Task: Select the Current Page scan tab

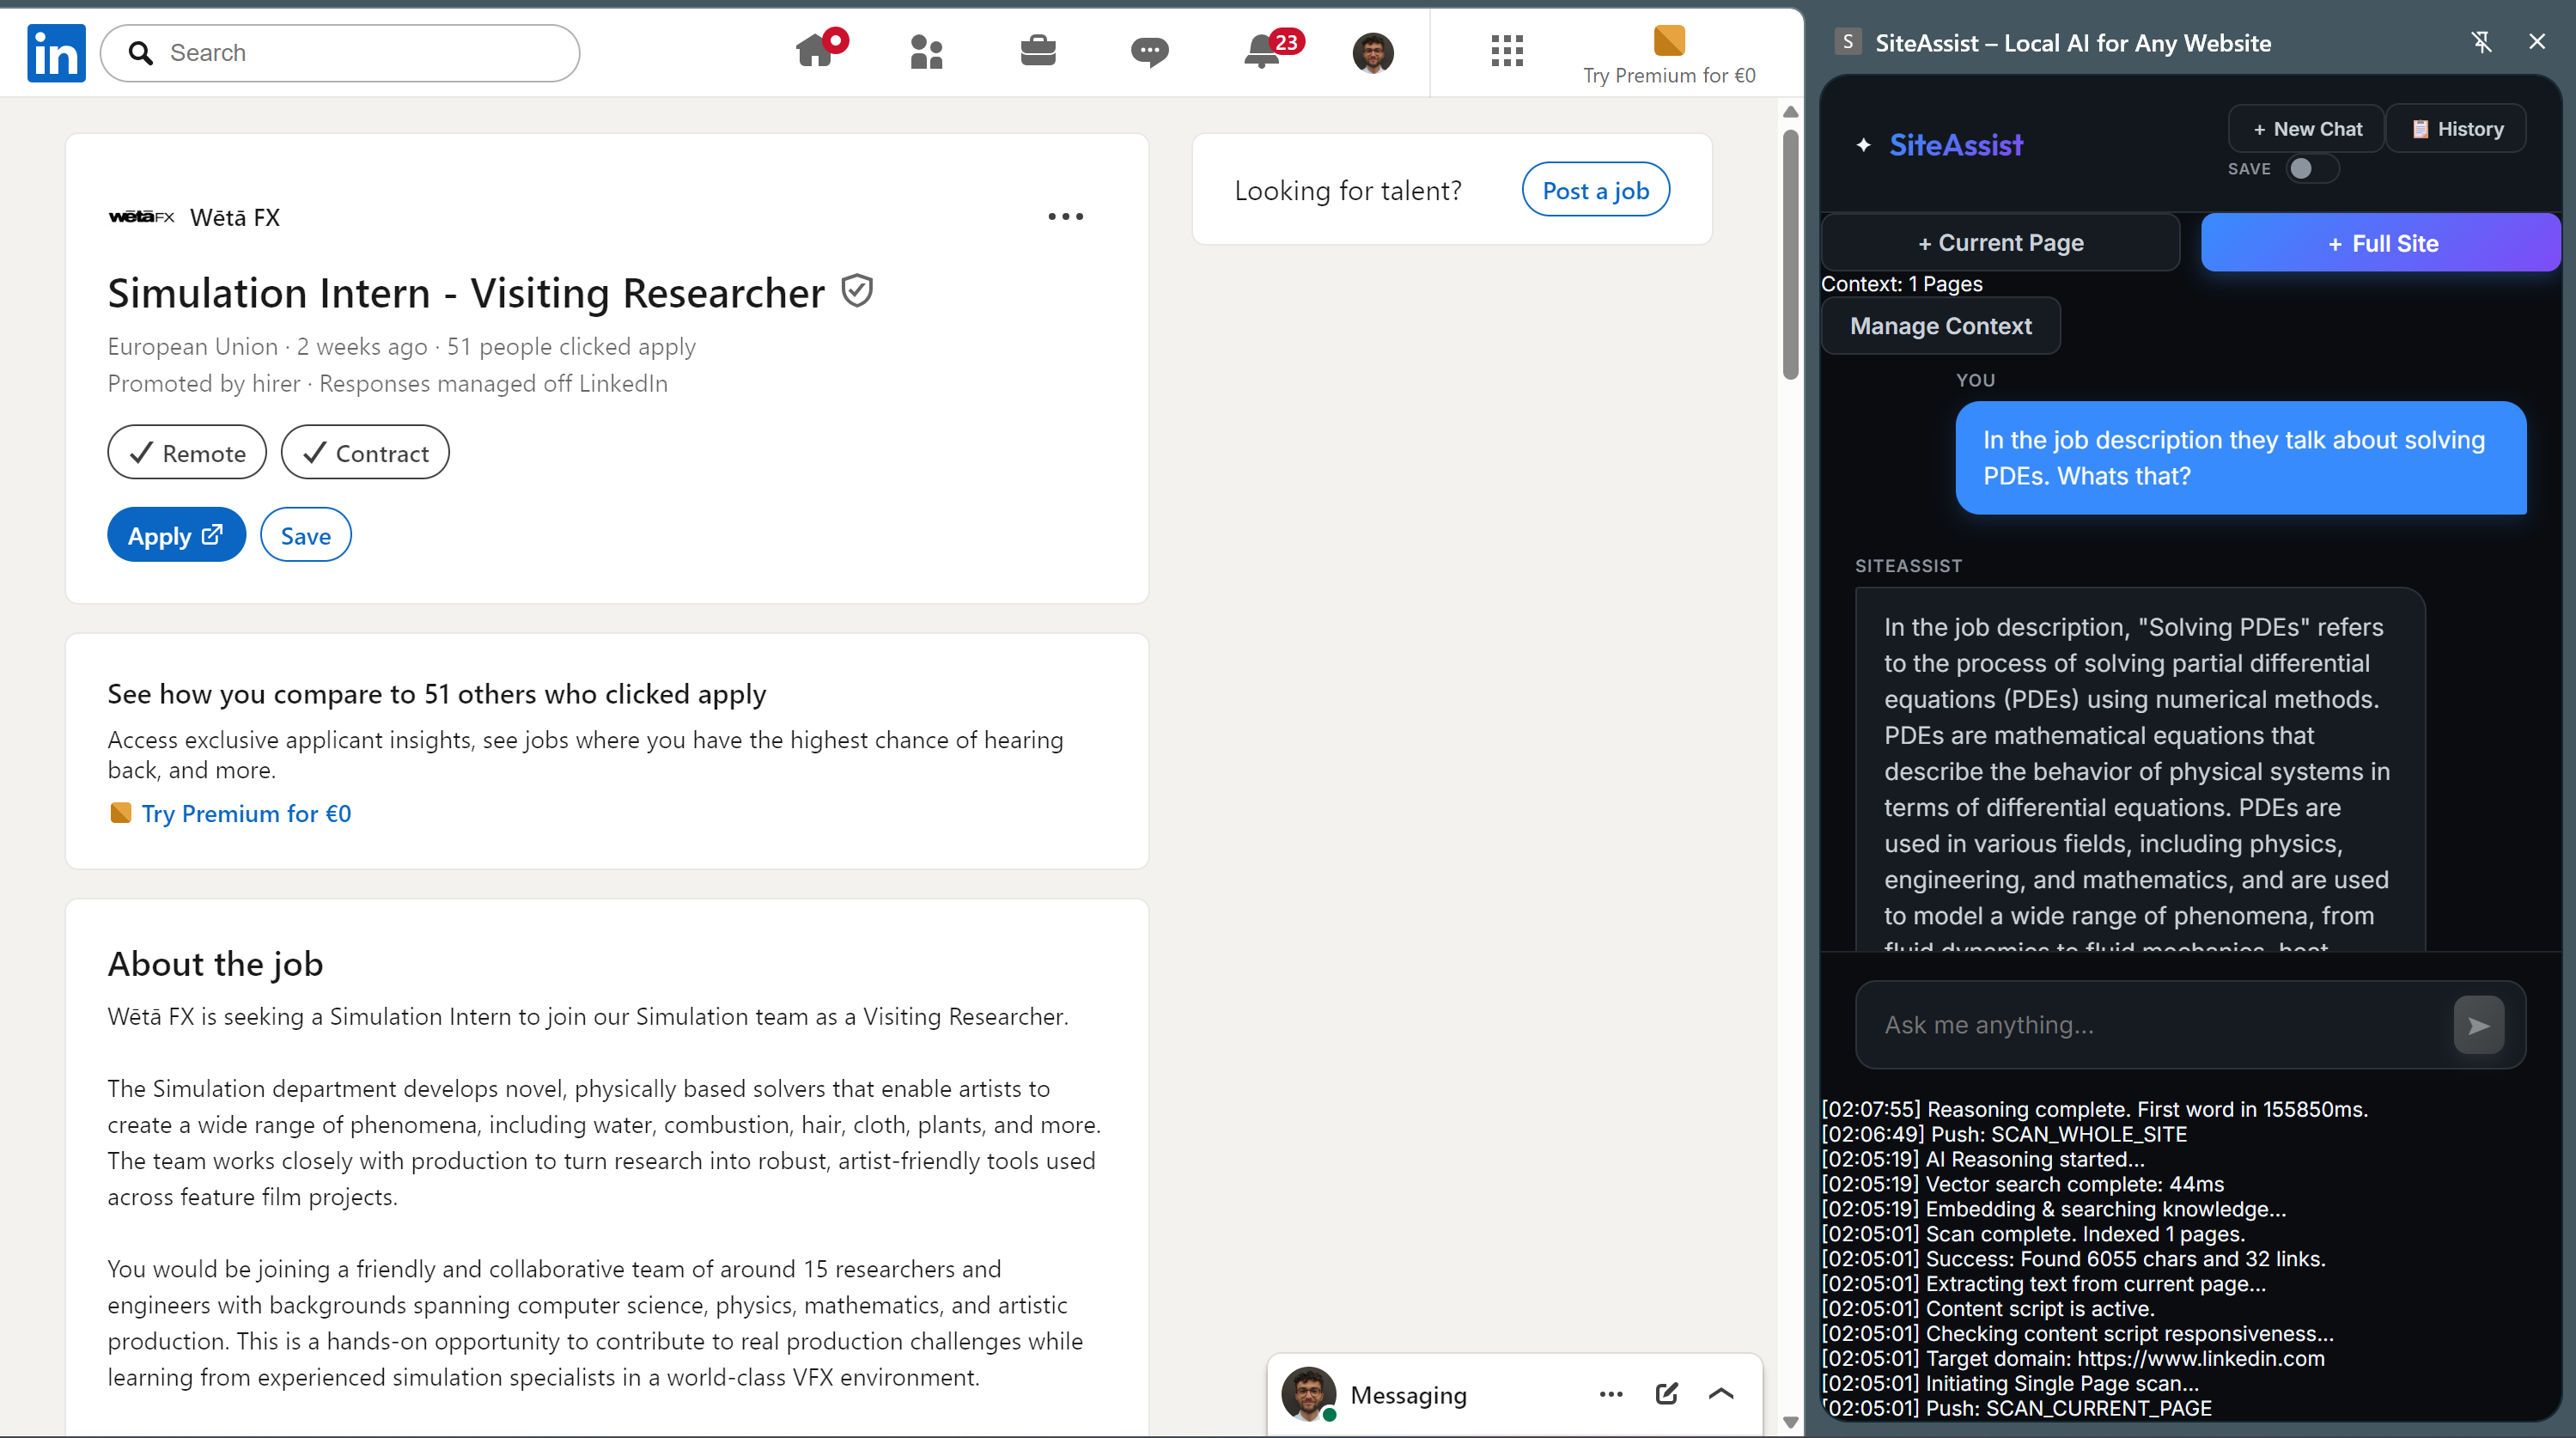Action: [2000, 243]
